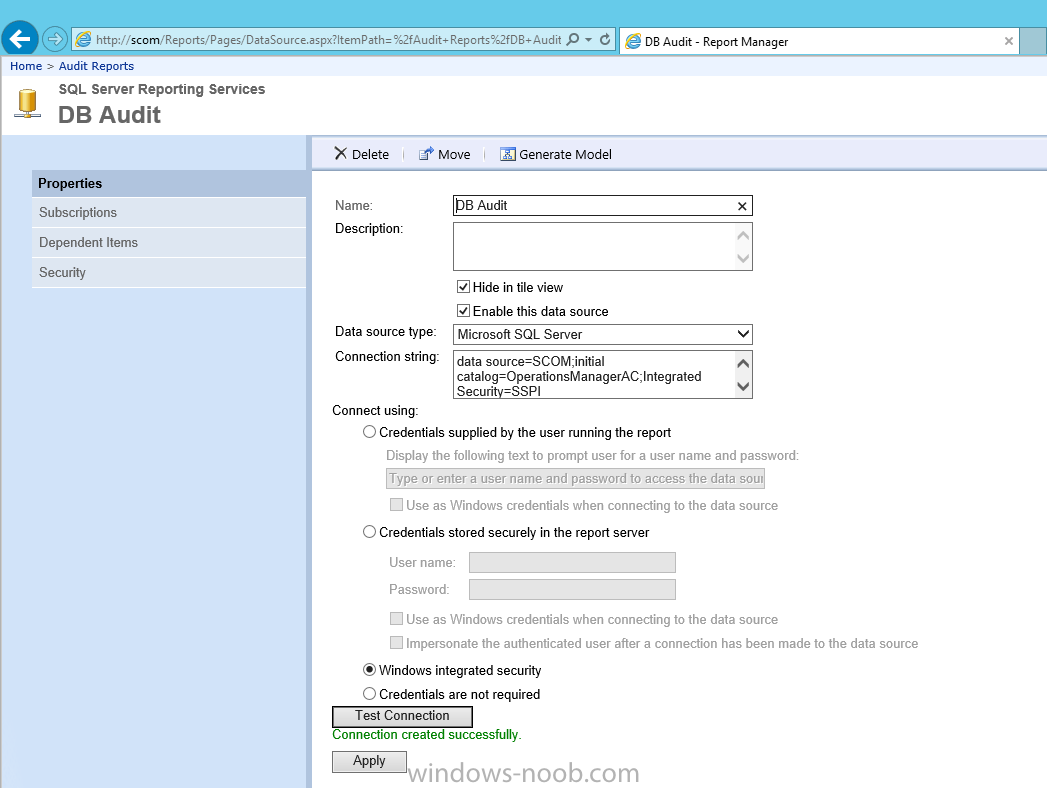Click the Password field
The height and width of the screenshot is (788, 1047).
572,590
